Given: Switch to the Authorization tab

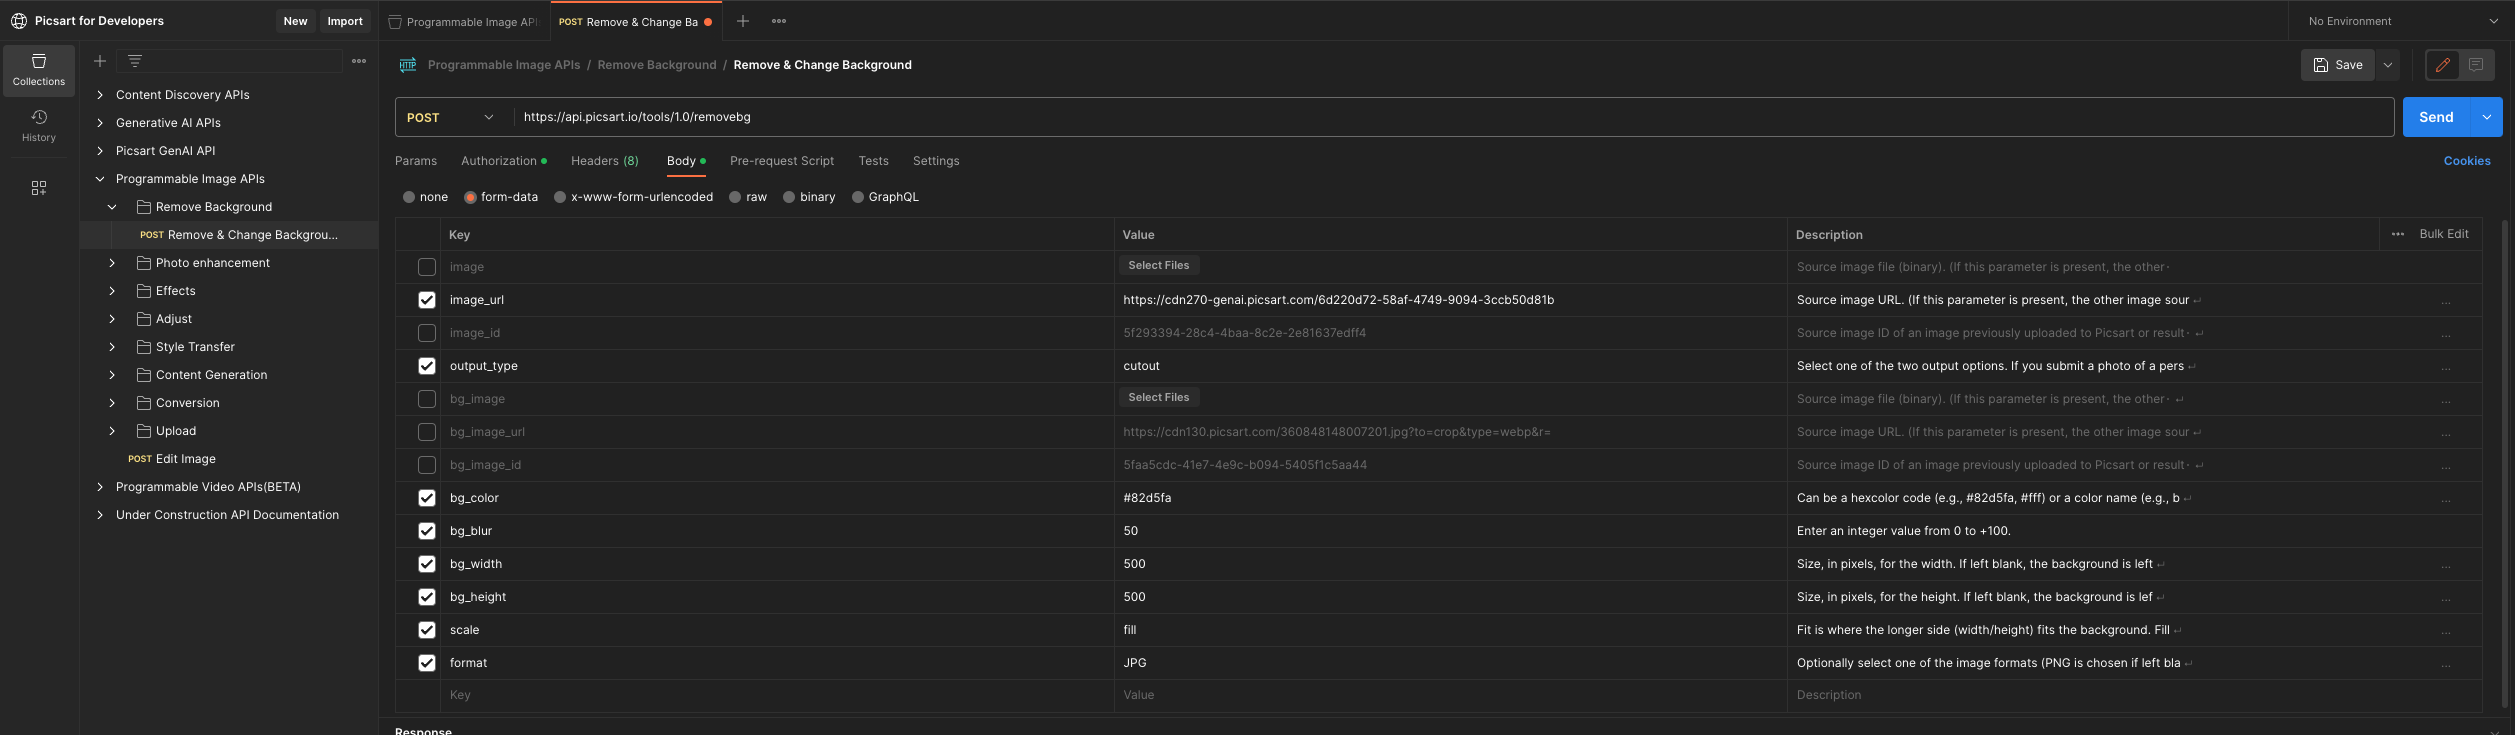Looking at the screenshot, I should tap(503, 161).
